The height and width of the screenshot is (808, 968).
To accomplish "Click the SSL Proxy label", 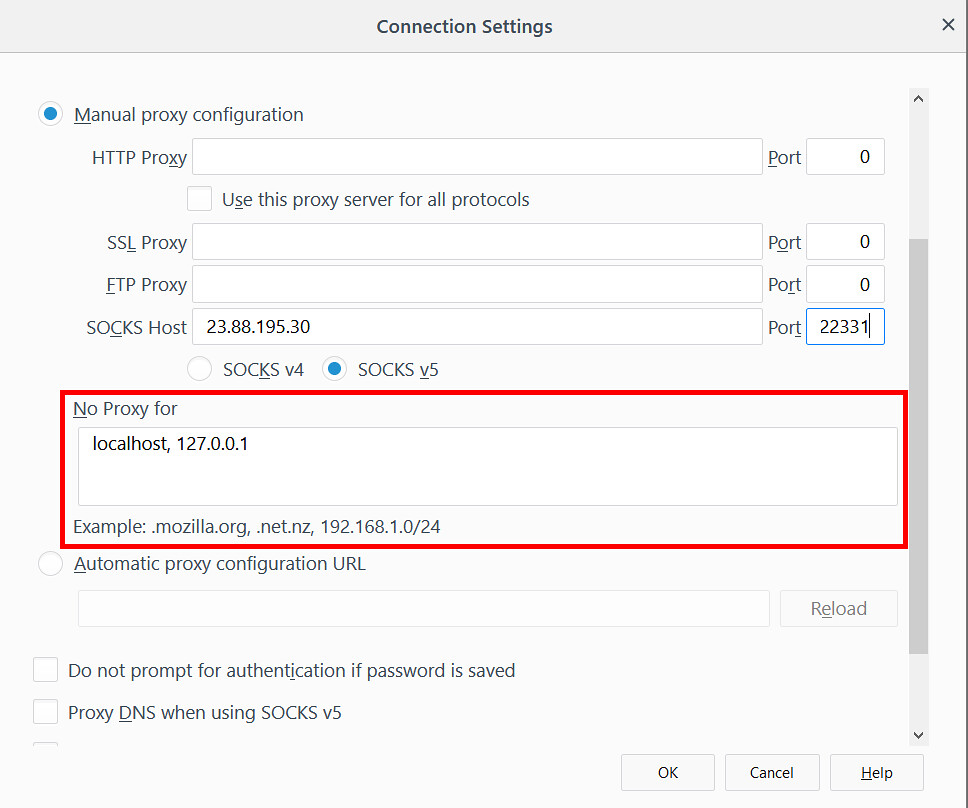I will pyautogui.click(x=147, y=243).
